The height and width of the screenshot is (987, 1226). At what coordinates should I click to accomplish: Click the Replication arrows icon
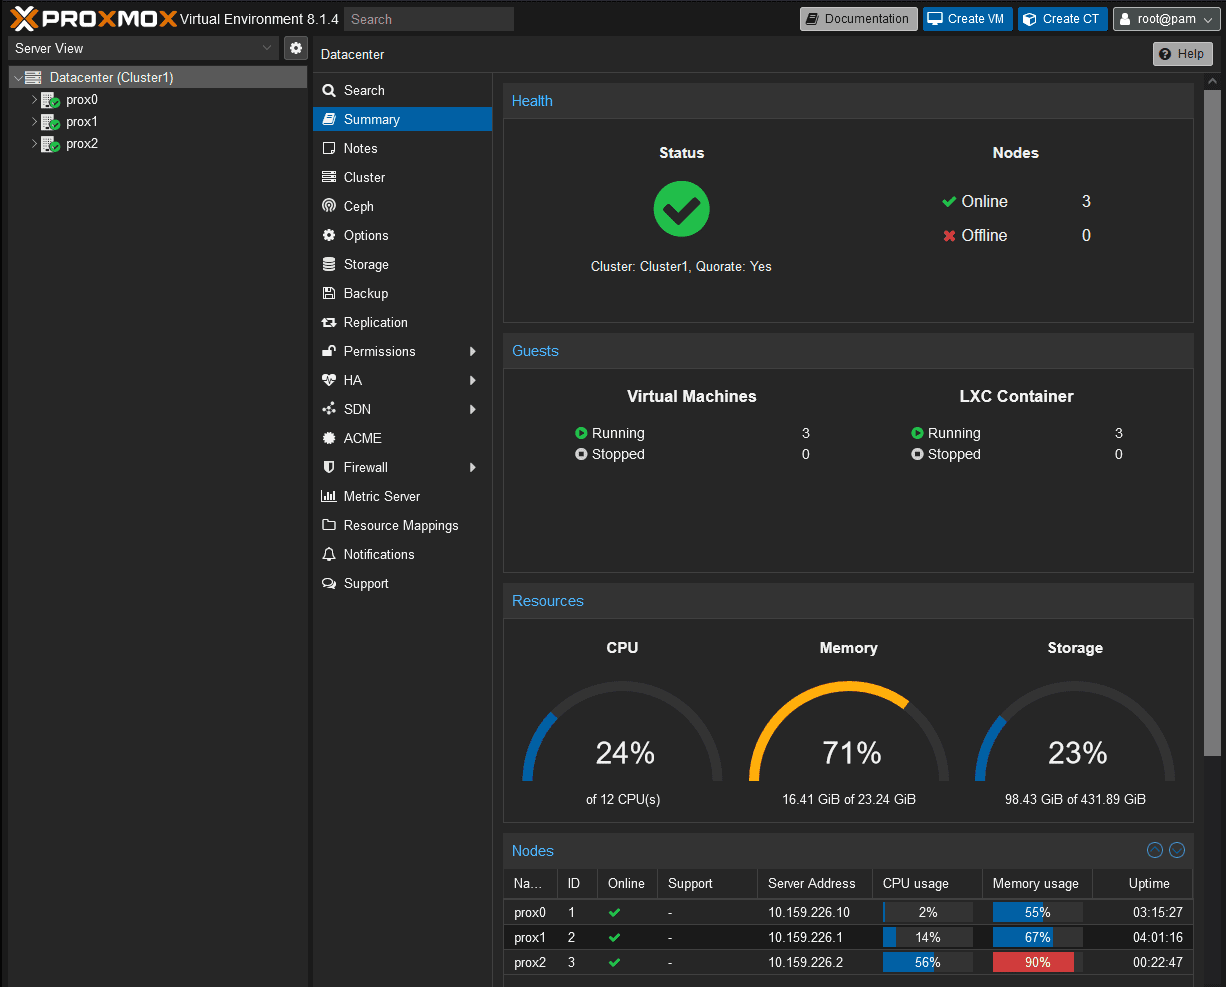(329, 322)
